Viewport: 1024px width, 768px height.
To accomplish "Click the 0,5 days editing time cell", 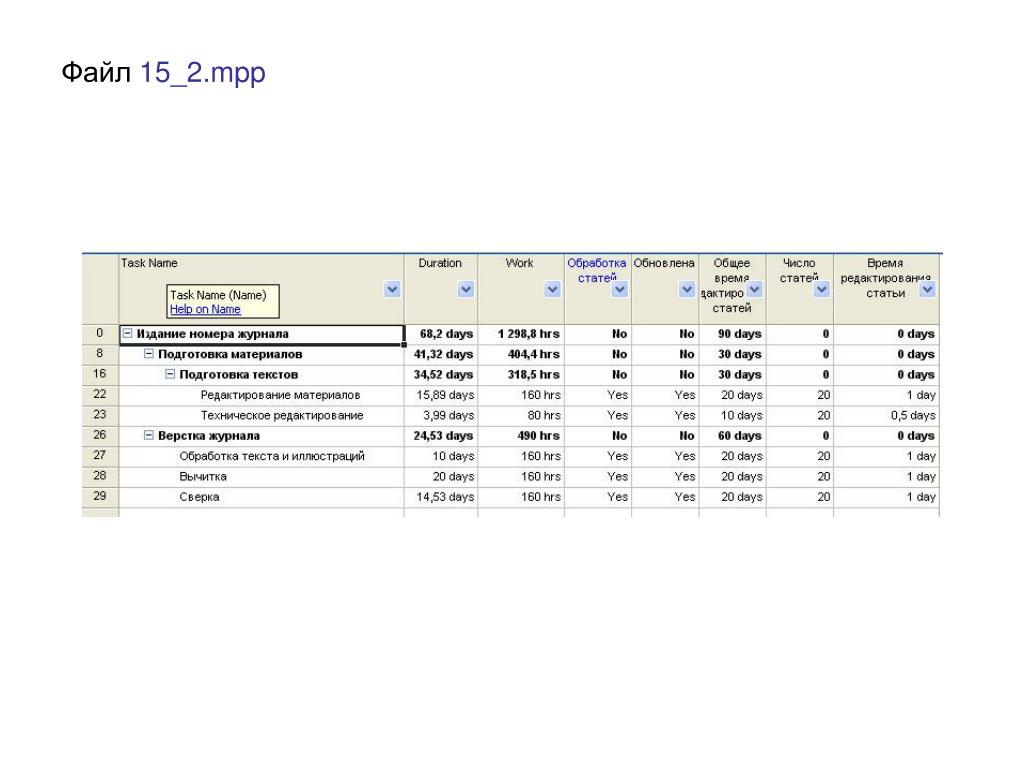I will pyautogui.click(x=887, y=415).
